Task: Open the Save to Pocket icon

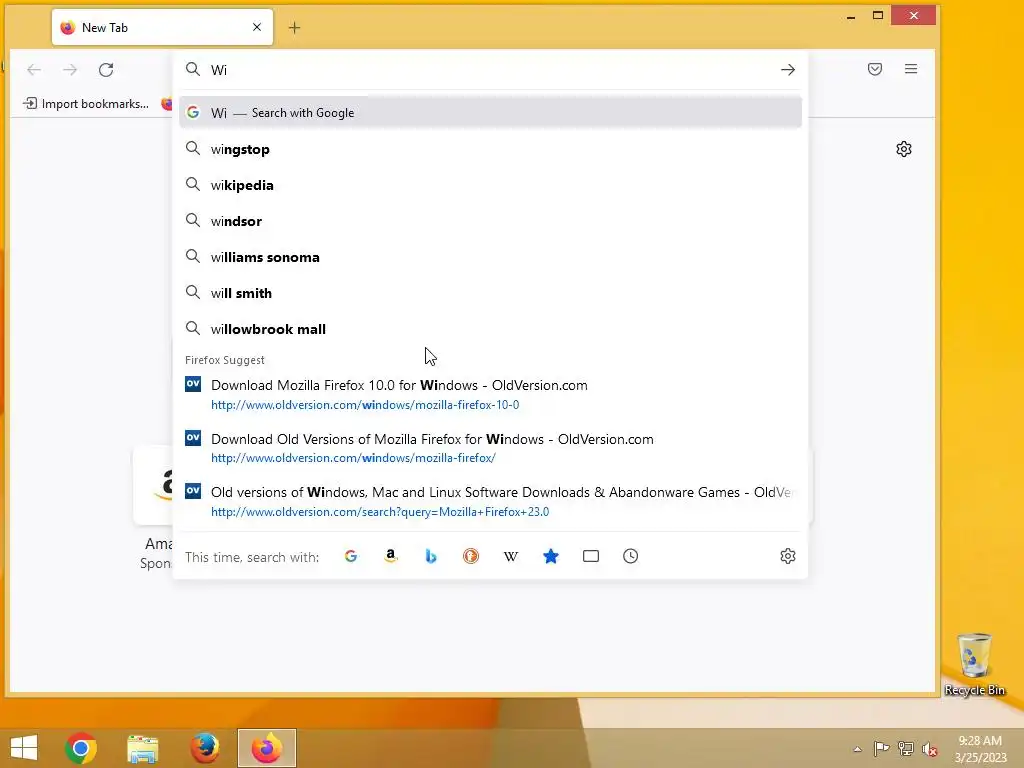Action: pos(875,69)
